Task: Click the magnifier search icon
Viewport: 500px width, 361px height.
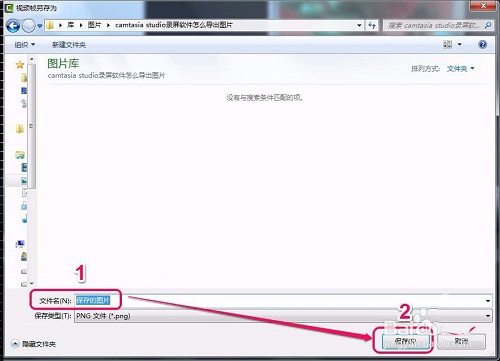Action: (x=488, y=25)
